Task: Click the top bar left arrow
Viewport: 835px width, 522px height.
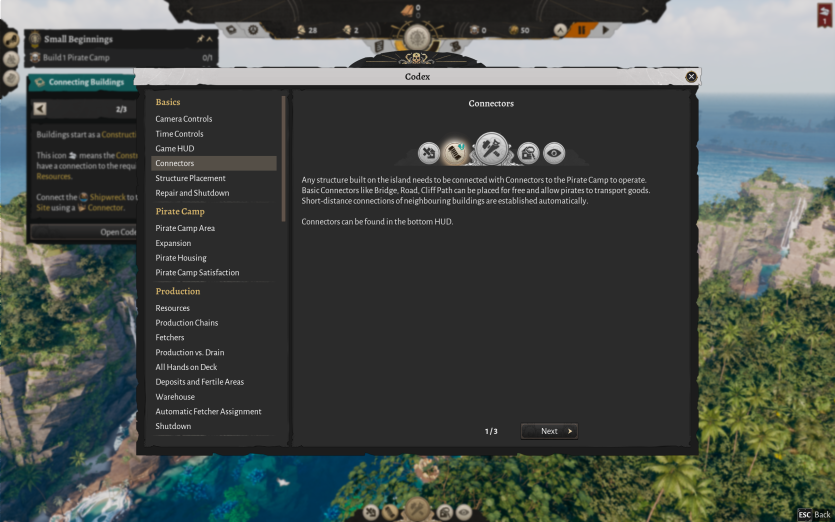Action: point(190,11)
